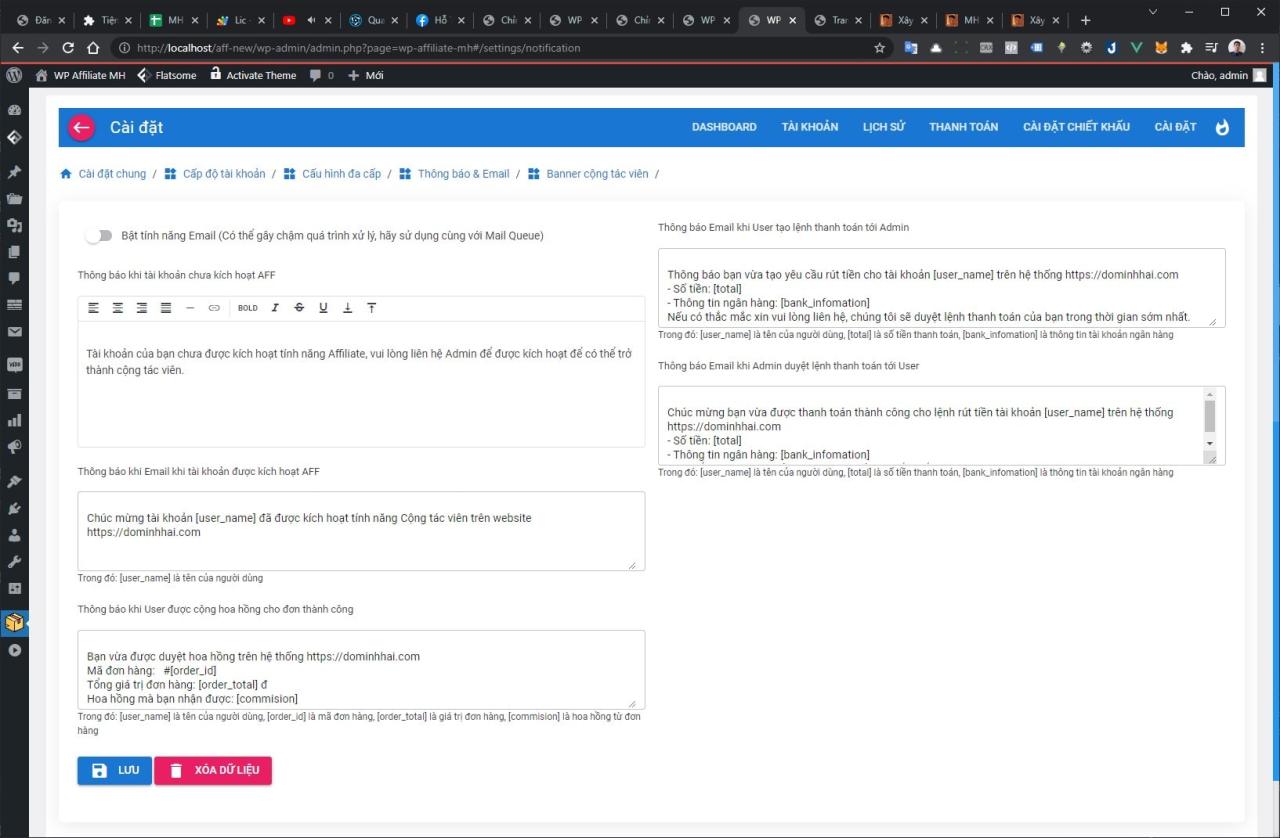Align text center in the notification editor
This screenshot has height=838, width=1280.
tap(117, 307)
